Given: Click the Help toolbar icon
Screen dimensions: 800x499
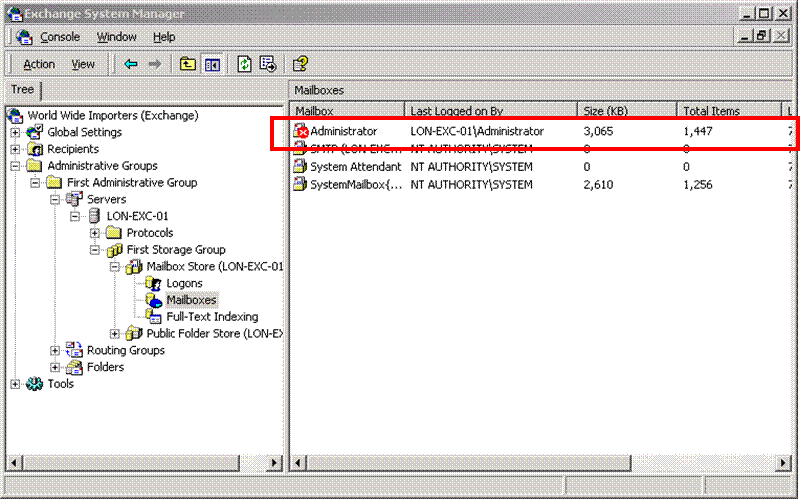Looking at the screenshot, I should pos(300,64).
